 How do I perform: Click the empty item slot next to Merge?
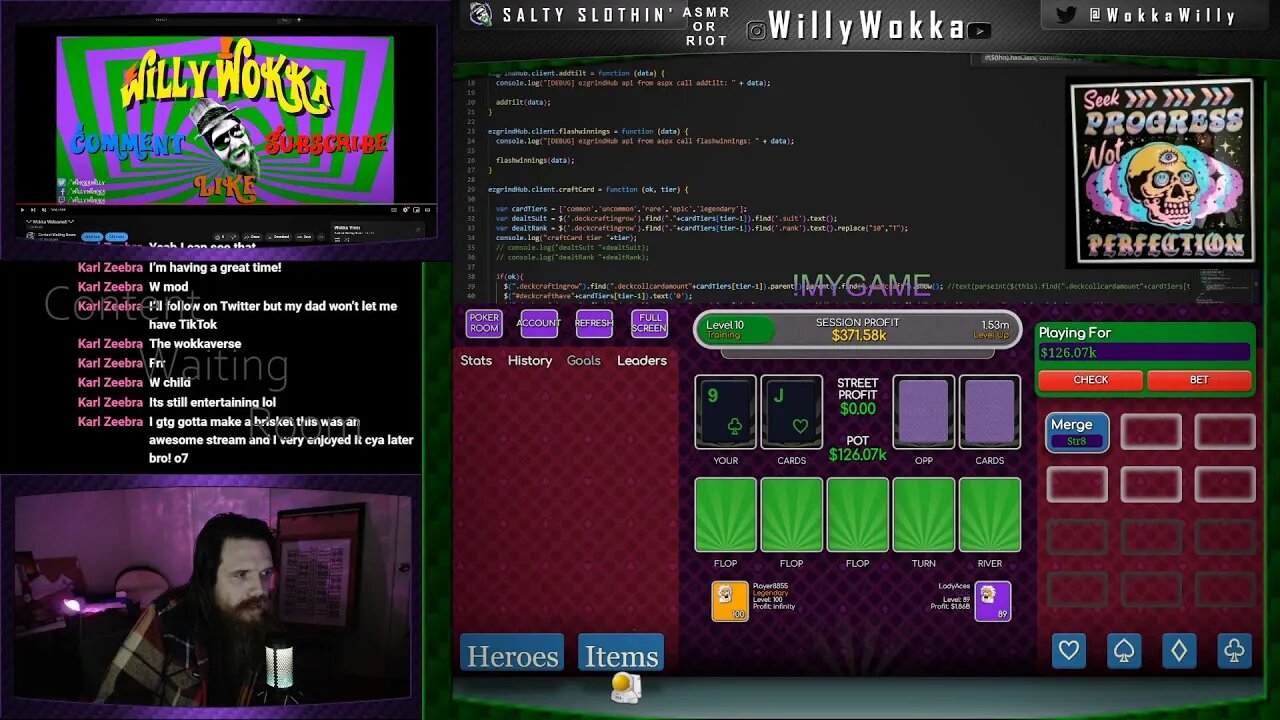click(x=1151, y=432)
